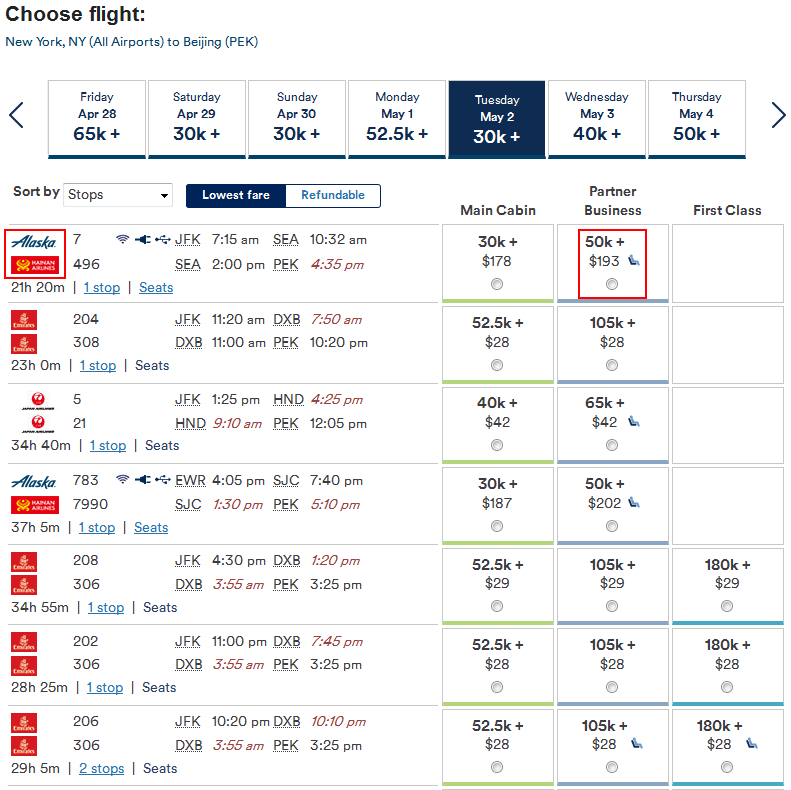Click the Wi-Fi icon on Alaska flight 7
Viewport: 791px width, 790px height.
tap(122, 239)
